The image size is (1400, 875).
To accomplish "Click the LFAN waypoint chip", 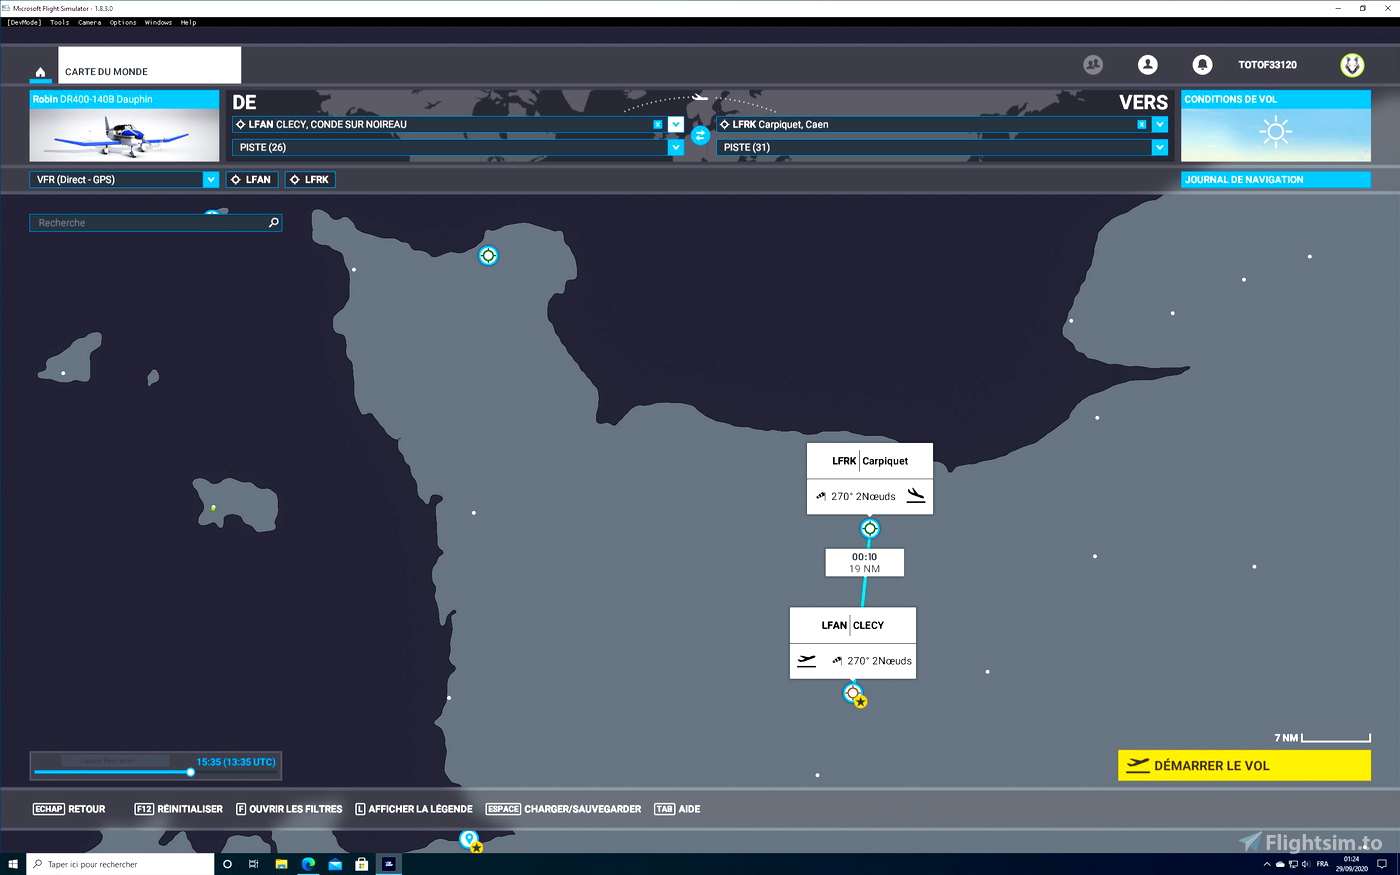I will click(x=251, y=180).
